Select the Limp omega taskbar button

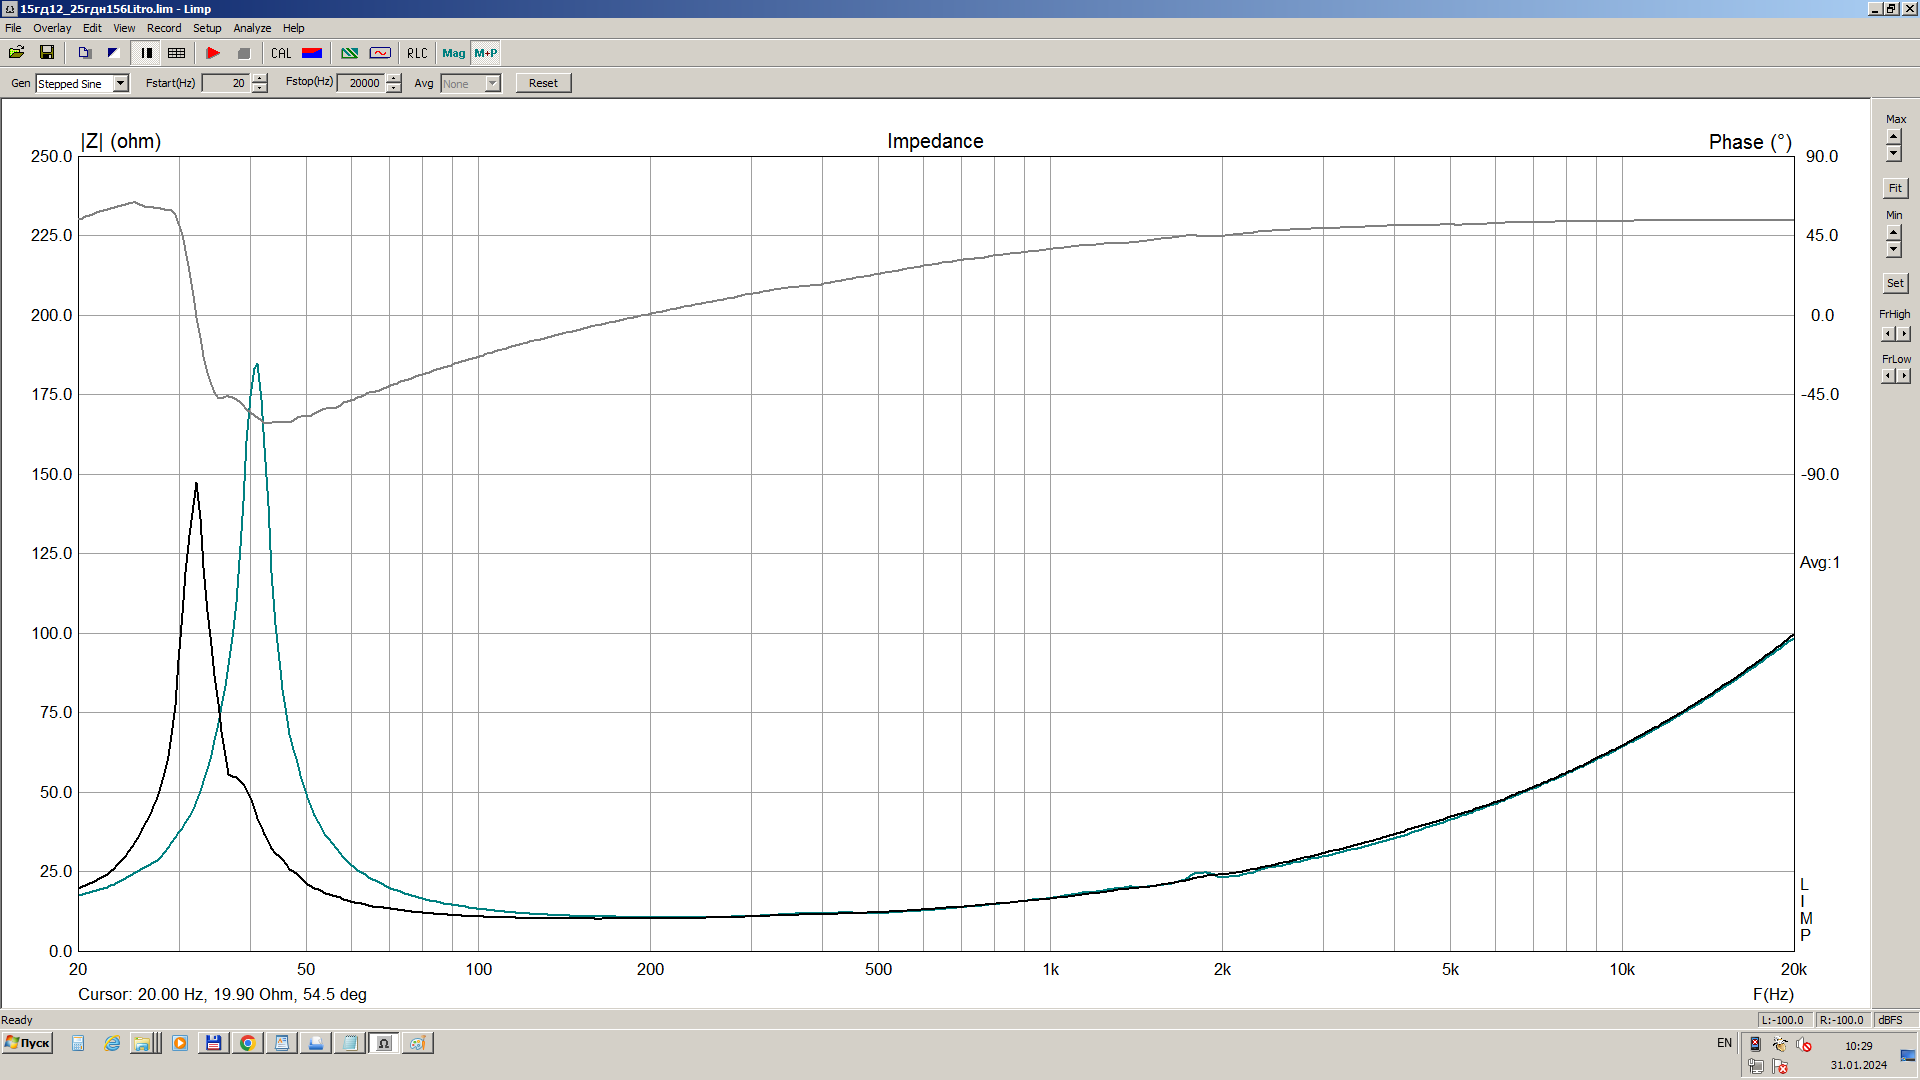coord(383,1043)
